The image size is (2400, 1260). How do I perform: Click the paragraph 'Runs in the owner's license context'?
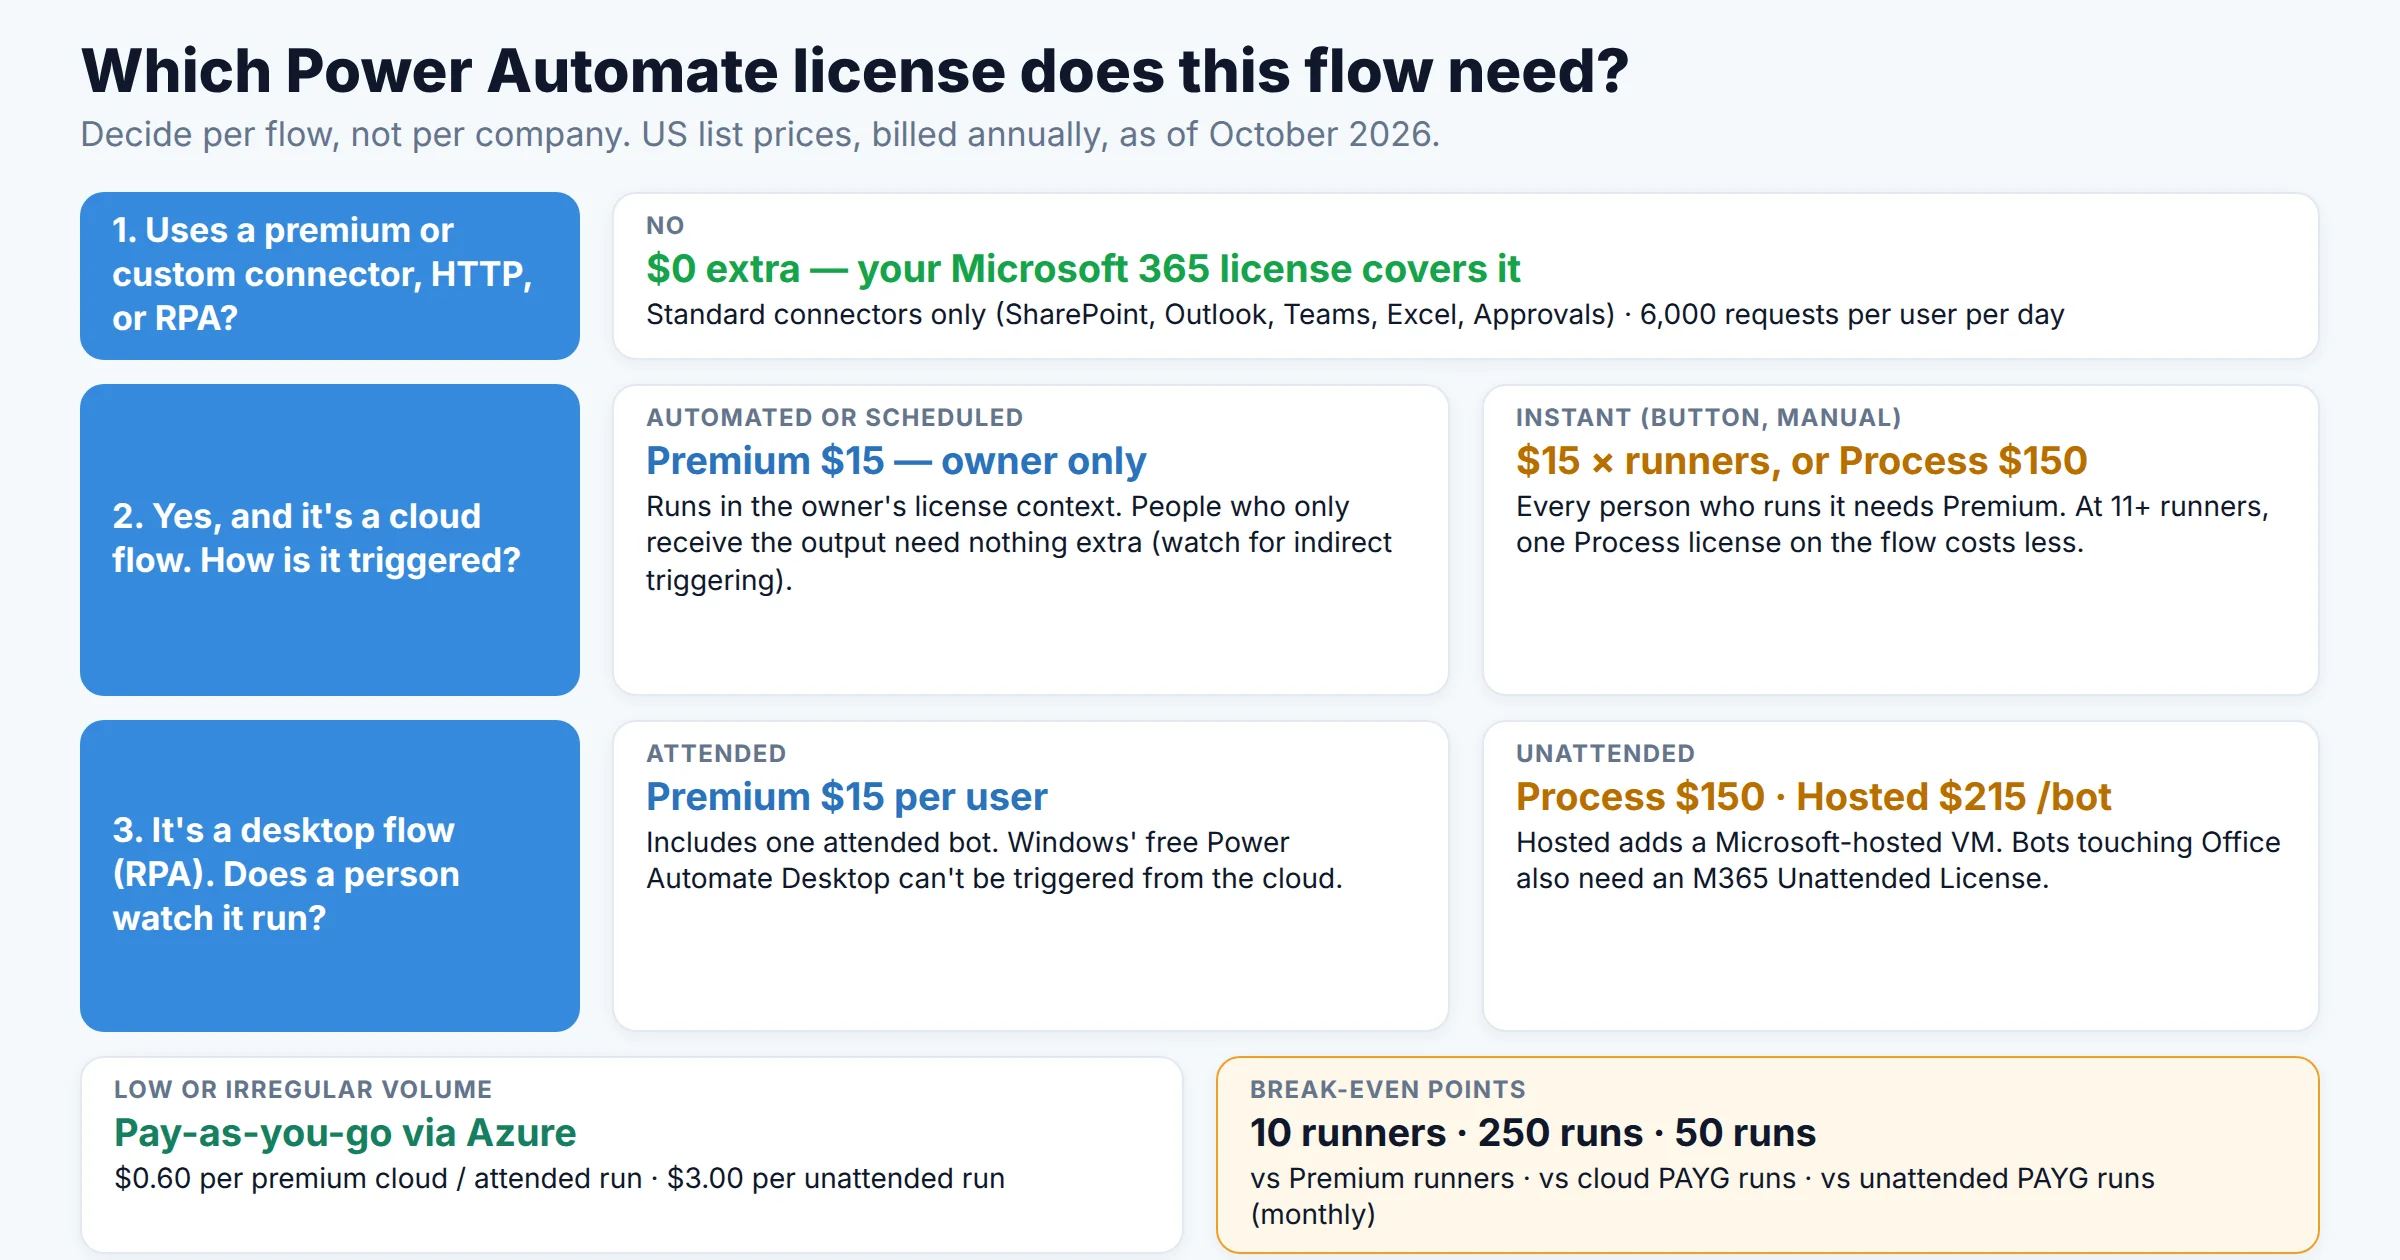(x=1019, y=543)
